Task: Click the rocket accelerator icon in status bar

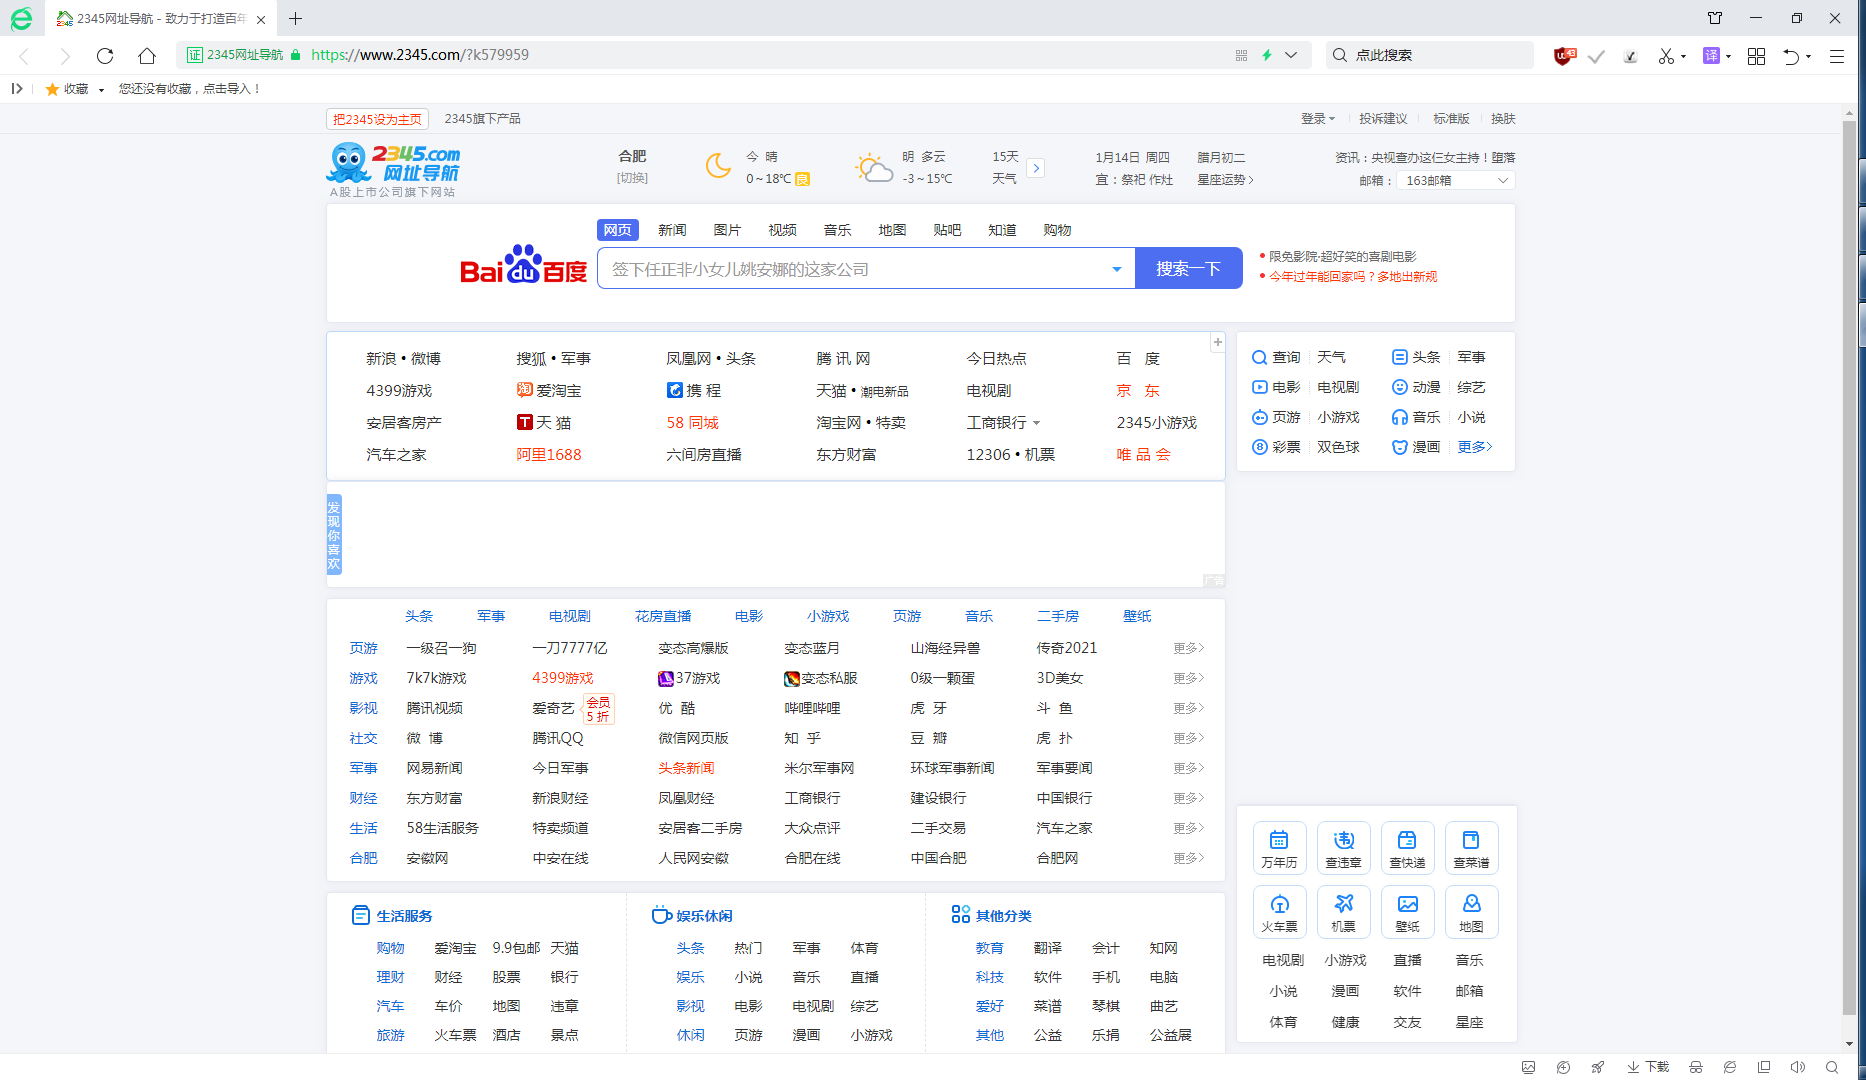Action: (1598, 1067)
